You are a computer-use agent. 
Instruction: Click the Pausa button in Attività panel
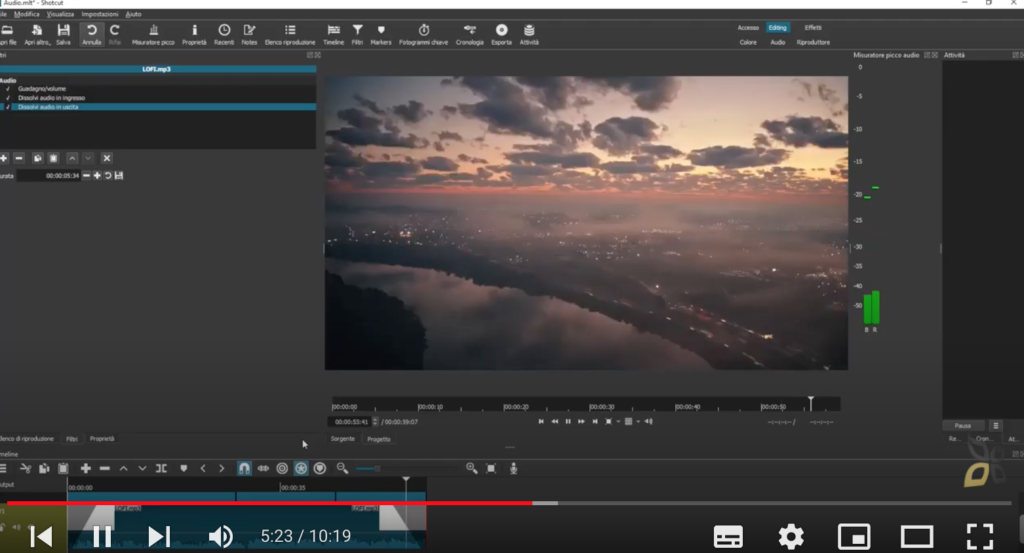pos(963,426)
